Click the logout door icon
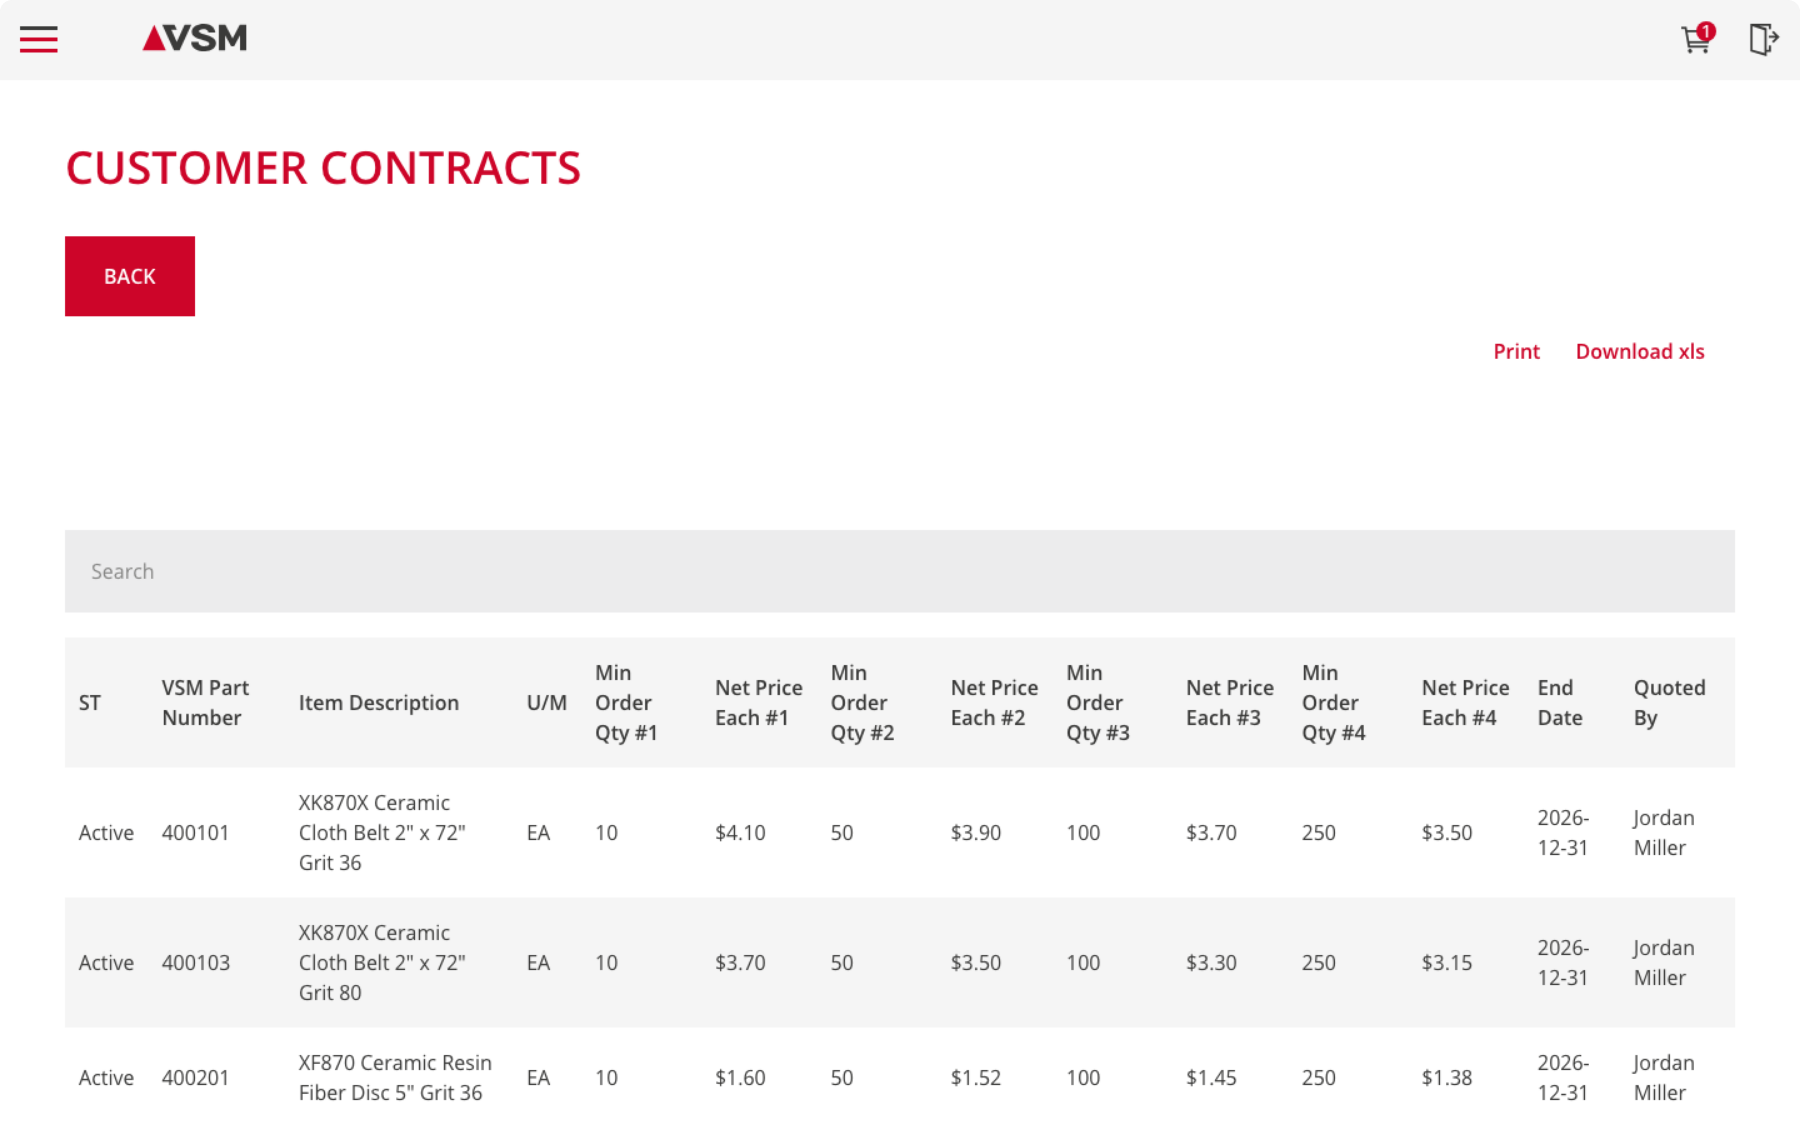 pos(1764,39)
